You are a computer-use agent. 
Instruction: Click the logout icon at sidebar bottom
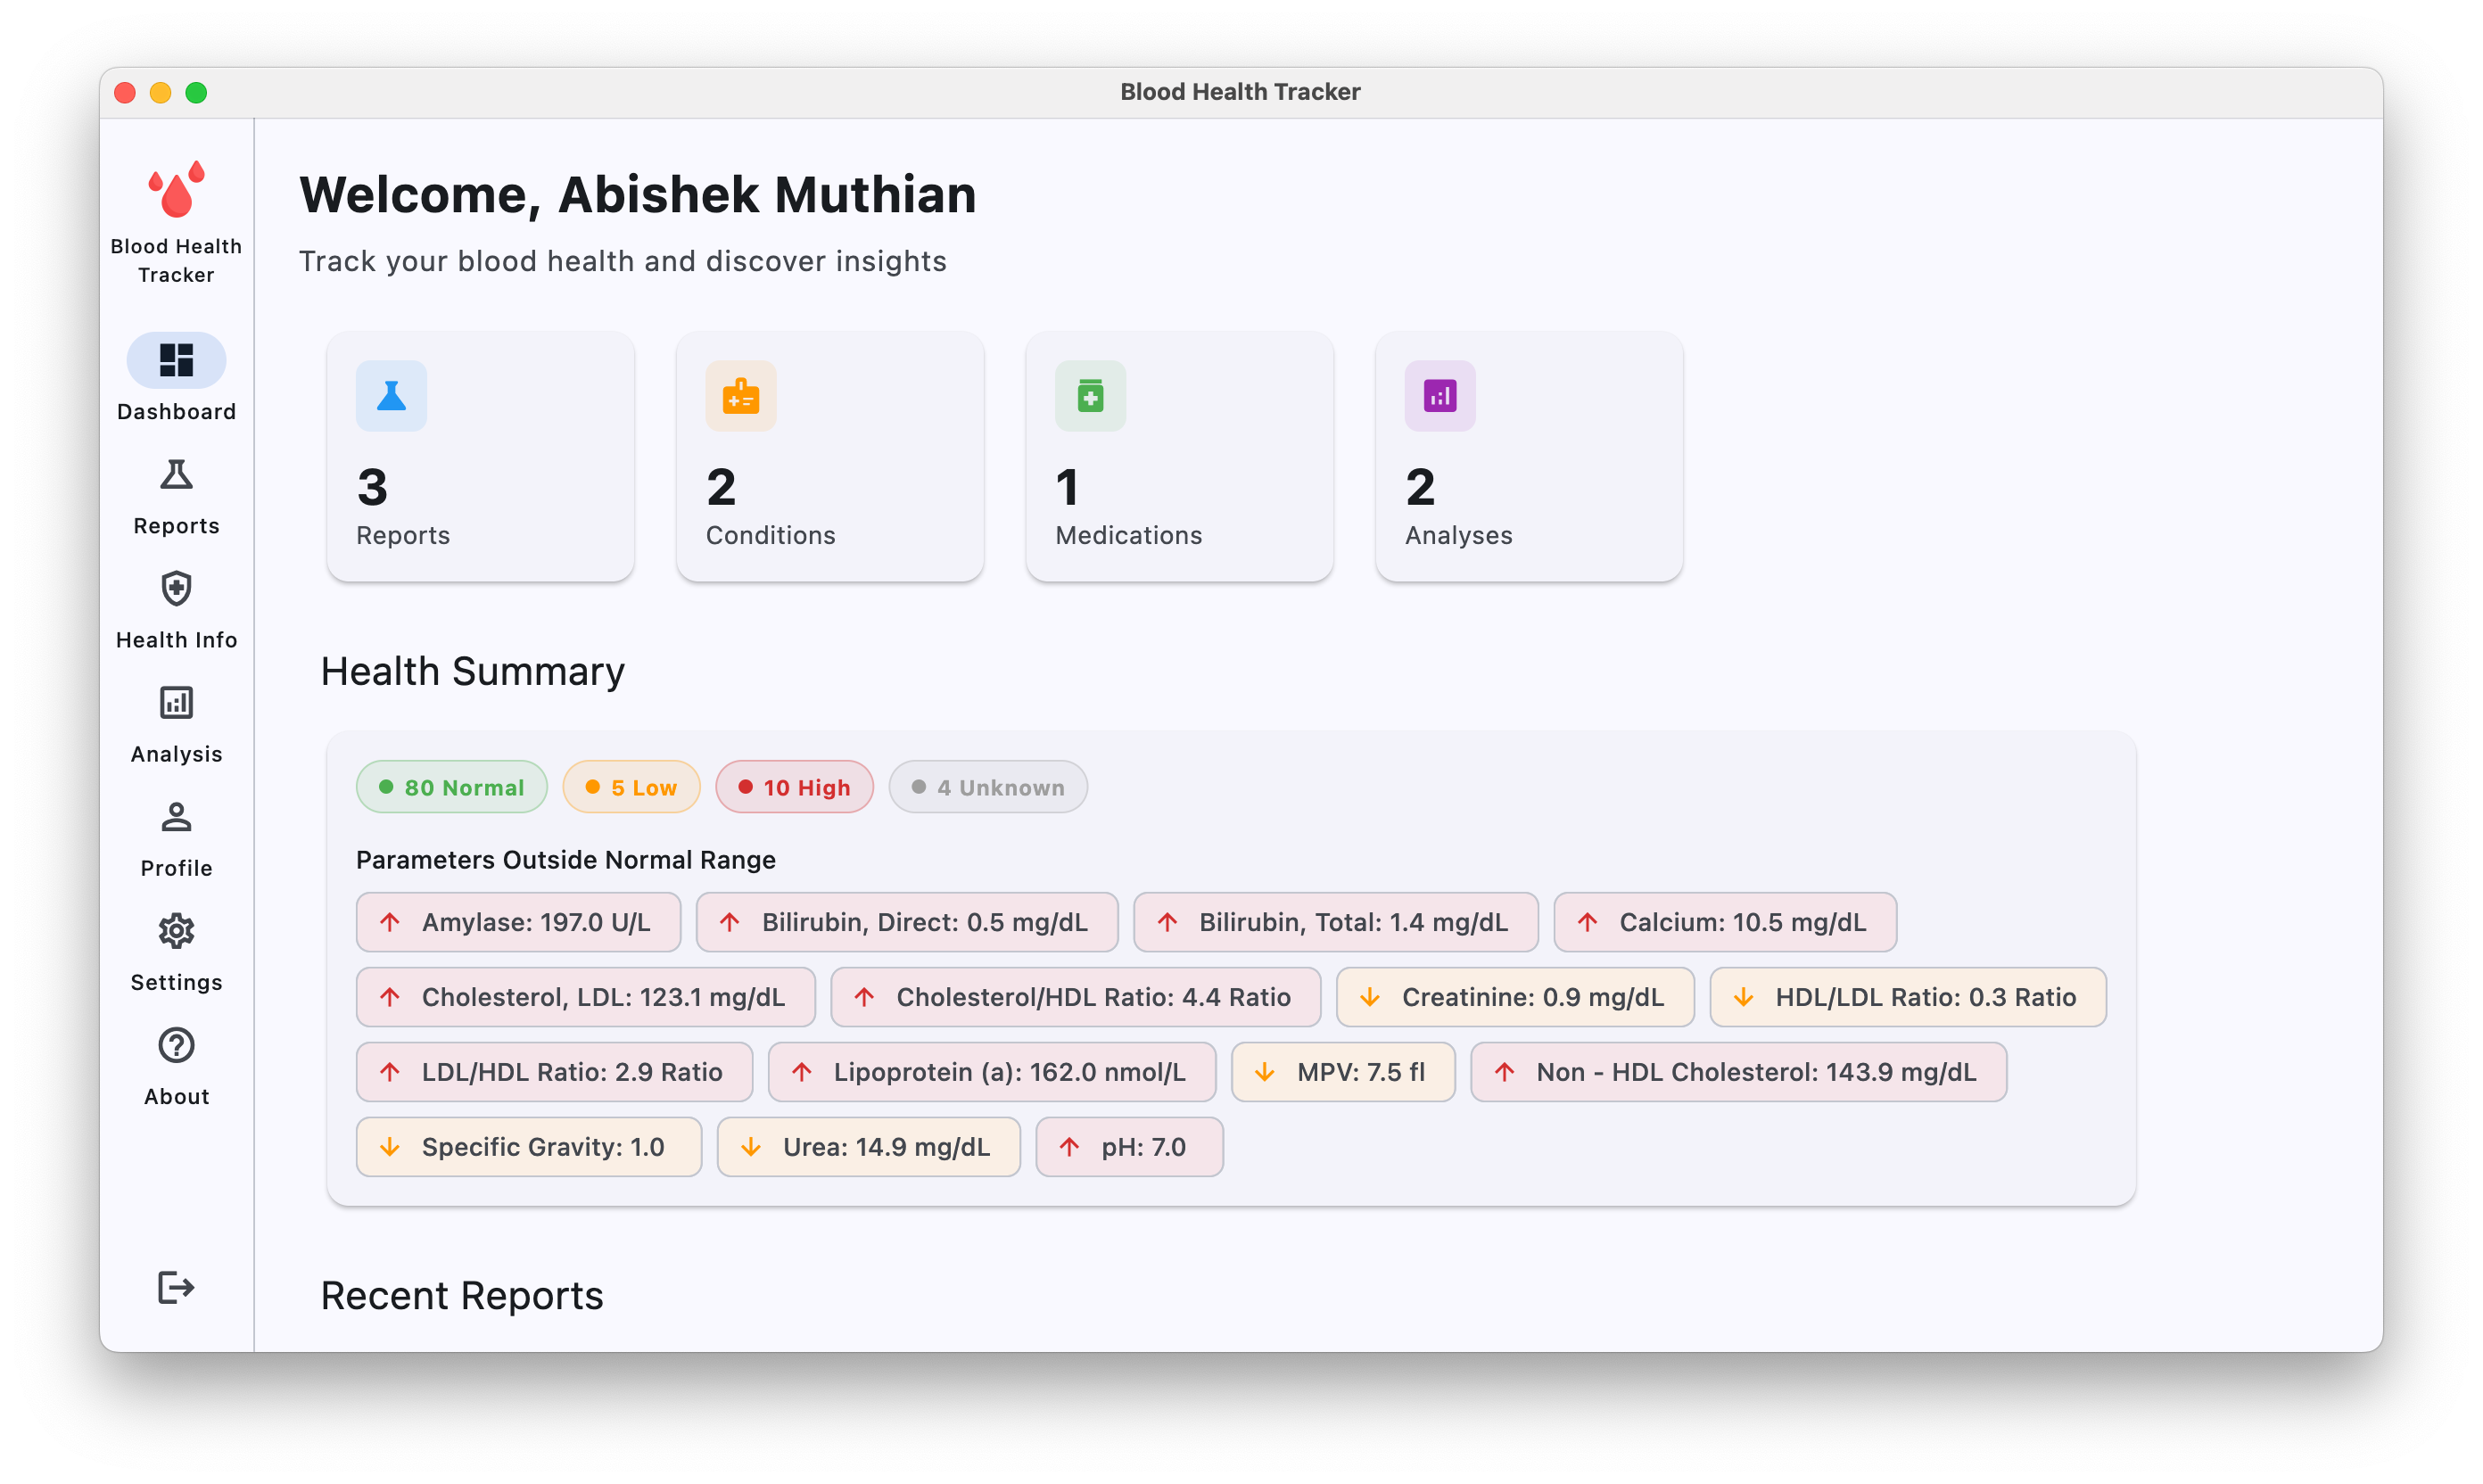(176, 1287)
